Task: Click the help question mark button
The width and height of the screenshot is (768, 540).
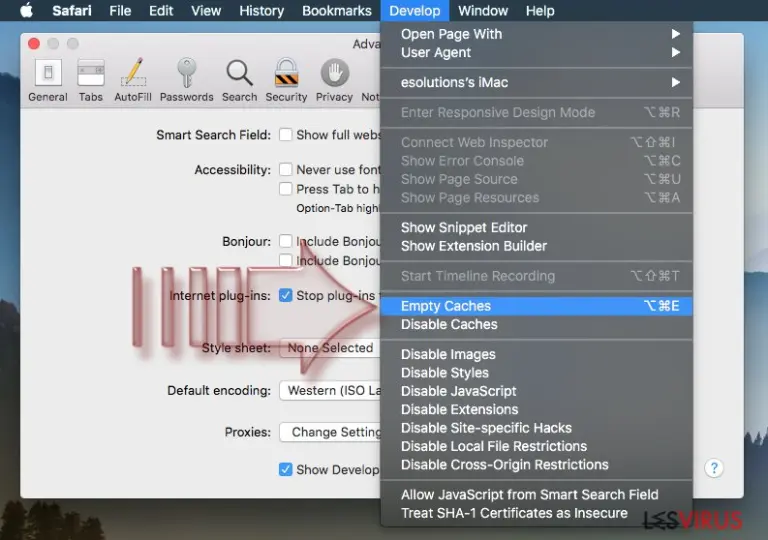Action: pos(714,468)
